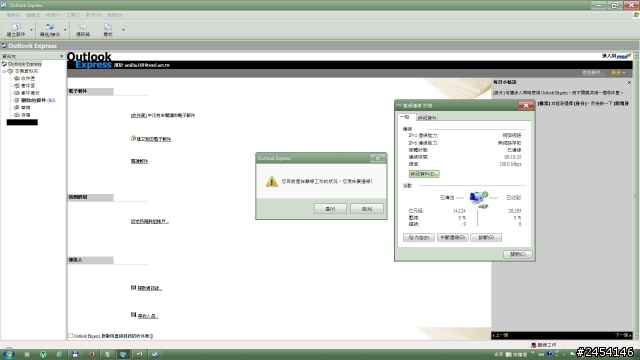Click the Read Mail (閱讀郵件) link
The width and height of the screenshot is (640, 360).
(x=140, y=161)
